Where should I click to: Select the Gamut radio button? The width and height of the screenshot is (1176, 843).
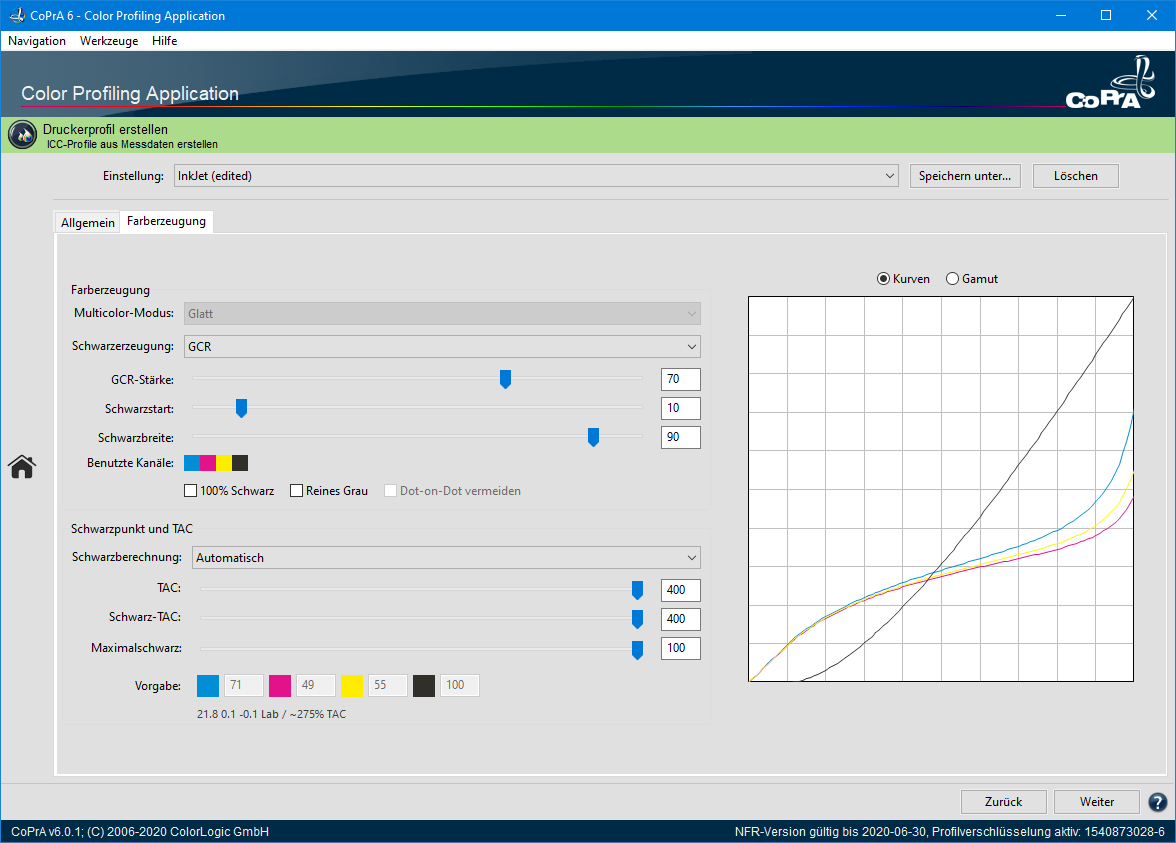pyautogui.click(x=952, y=279)
